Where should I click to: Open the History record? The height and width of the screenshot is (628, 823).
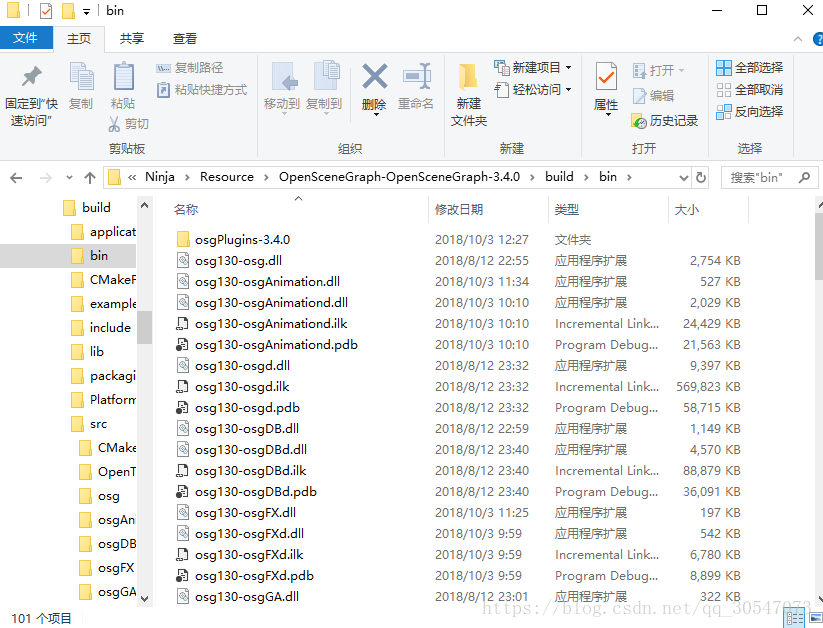665,121
